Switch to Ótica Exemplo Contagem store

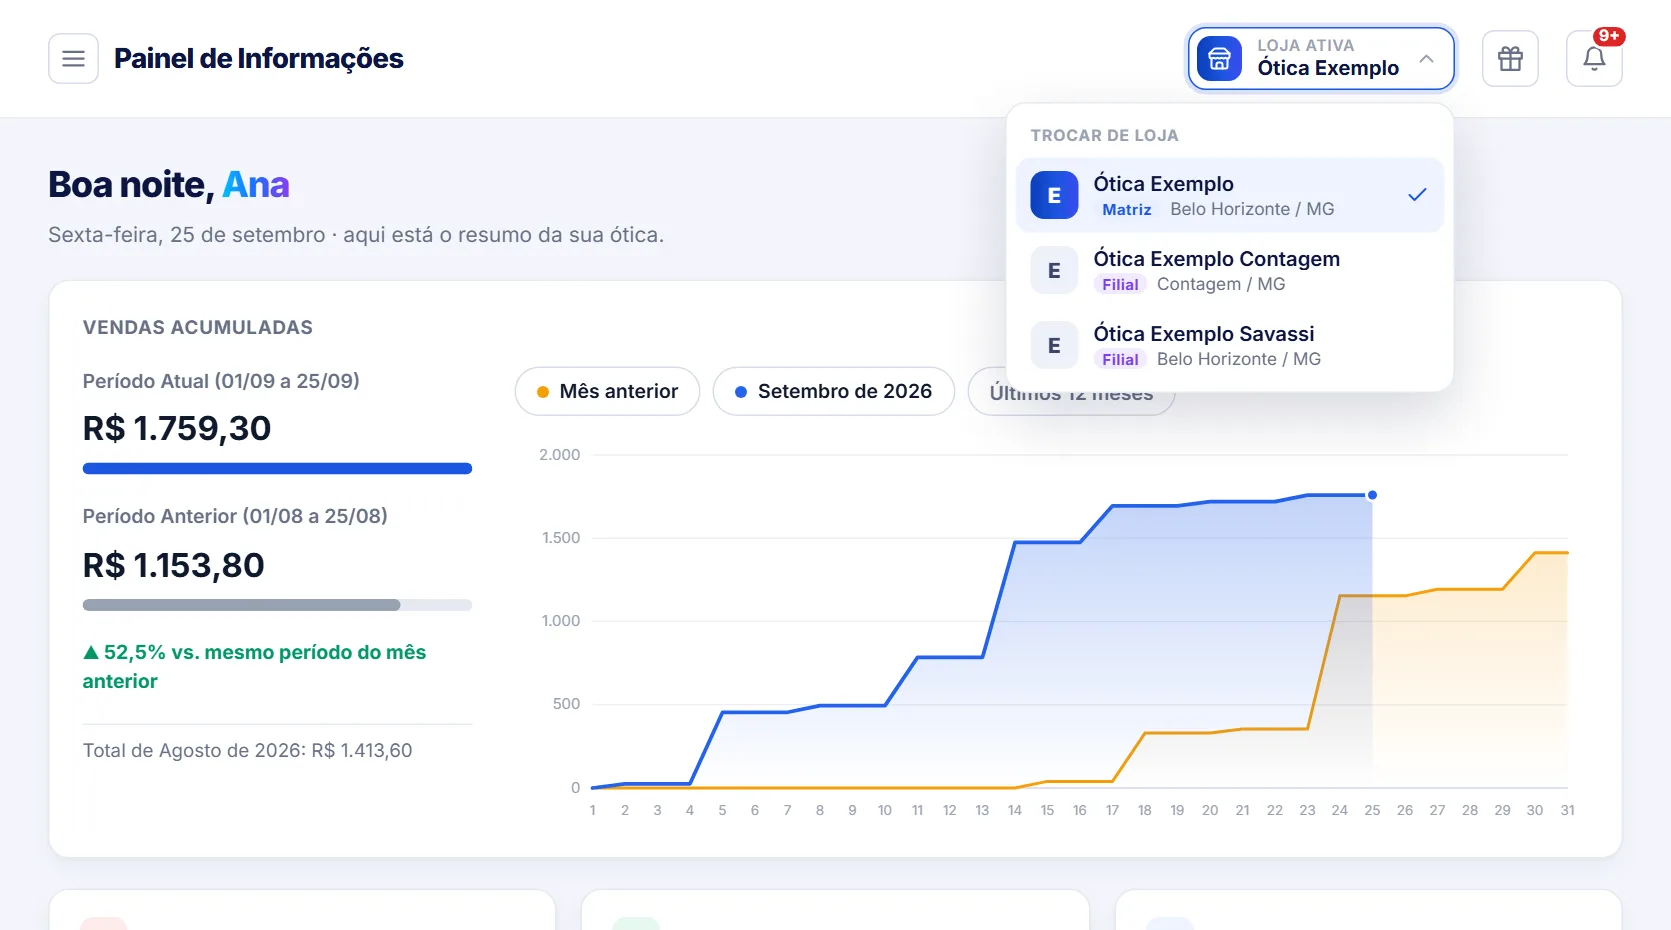pyautogui.click(x=1230, y=270)
